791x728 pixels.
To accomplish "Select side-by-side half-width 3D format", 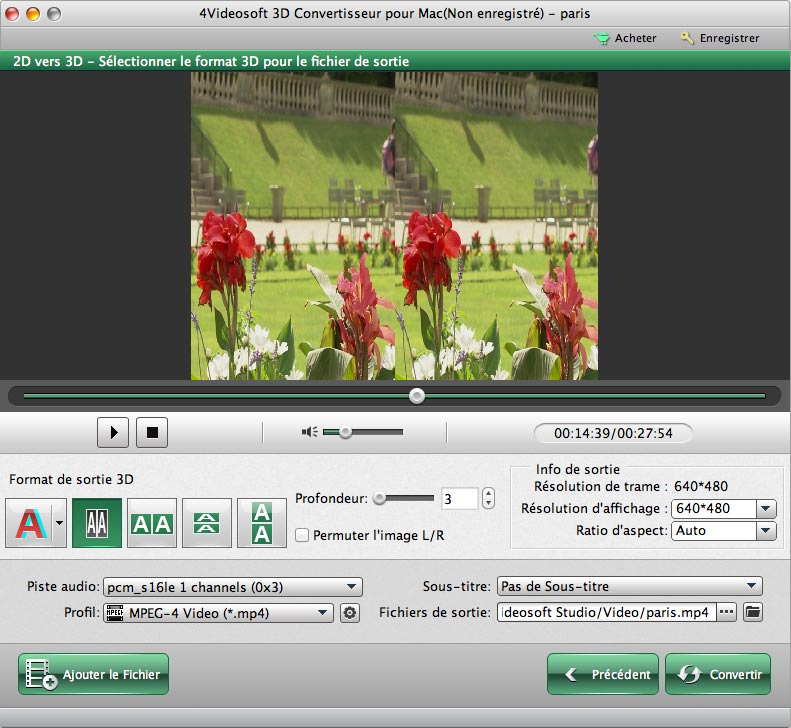I will pyautogui.click(x=97, y=522).
